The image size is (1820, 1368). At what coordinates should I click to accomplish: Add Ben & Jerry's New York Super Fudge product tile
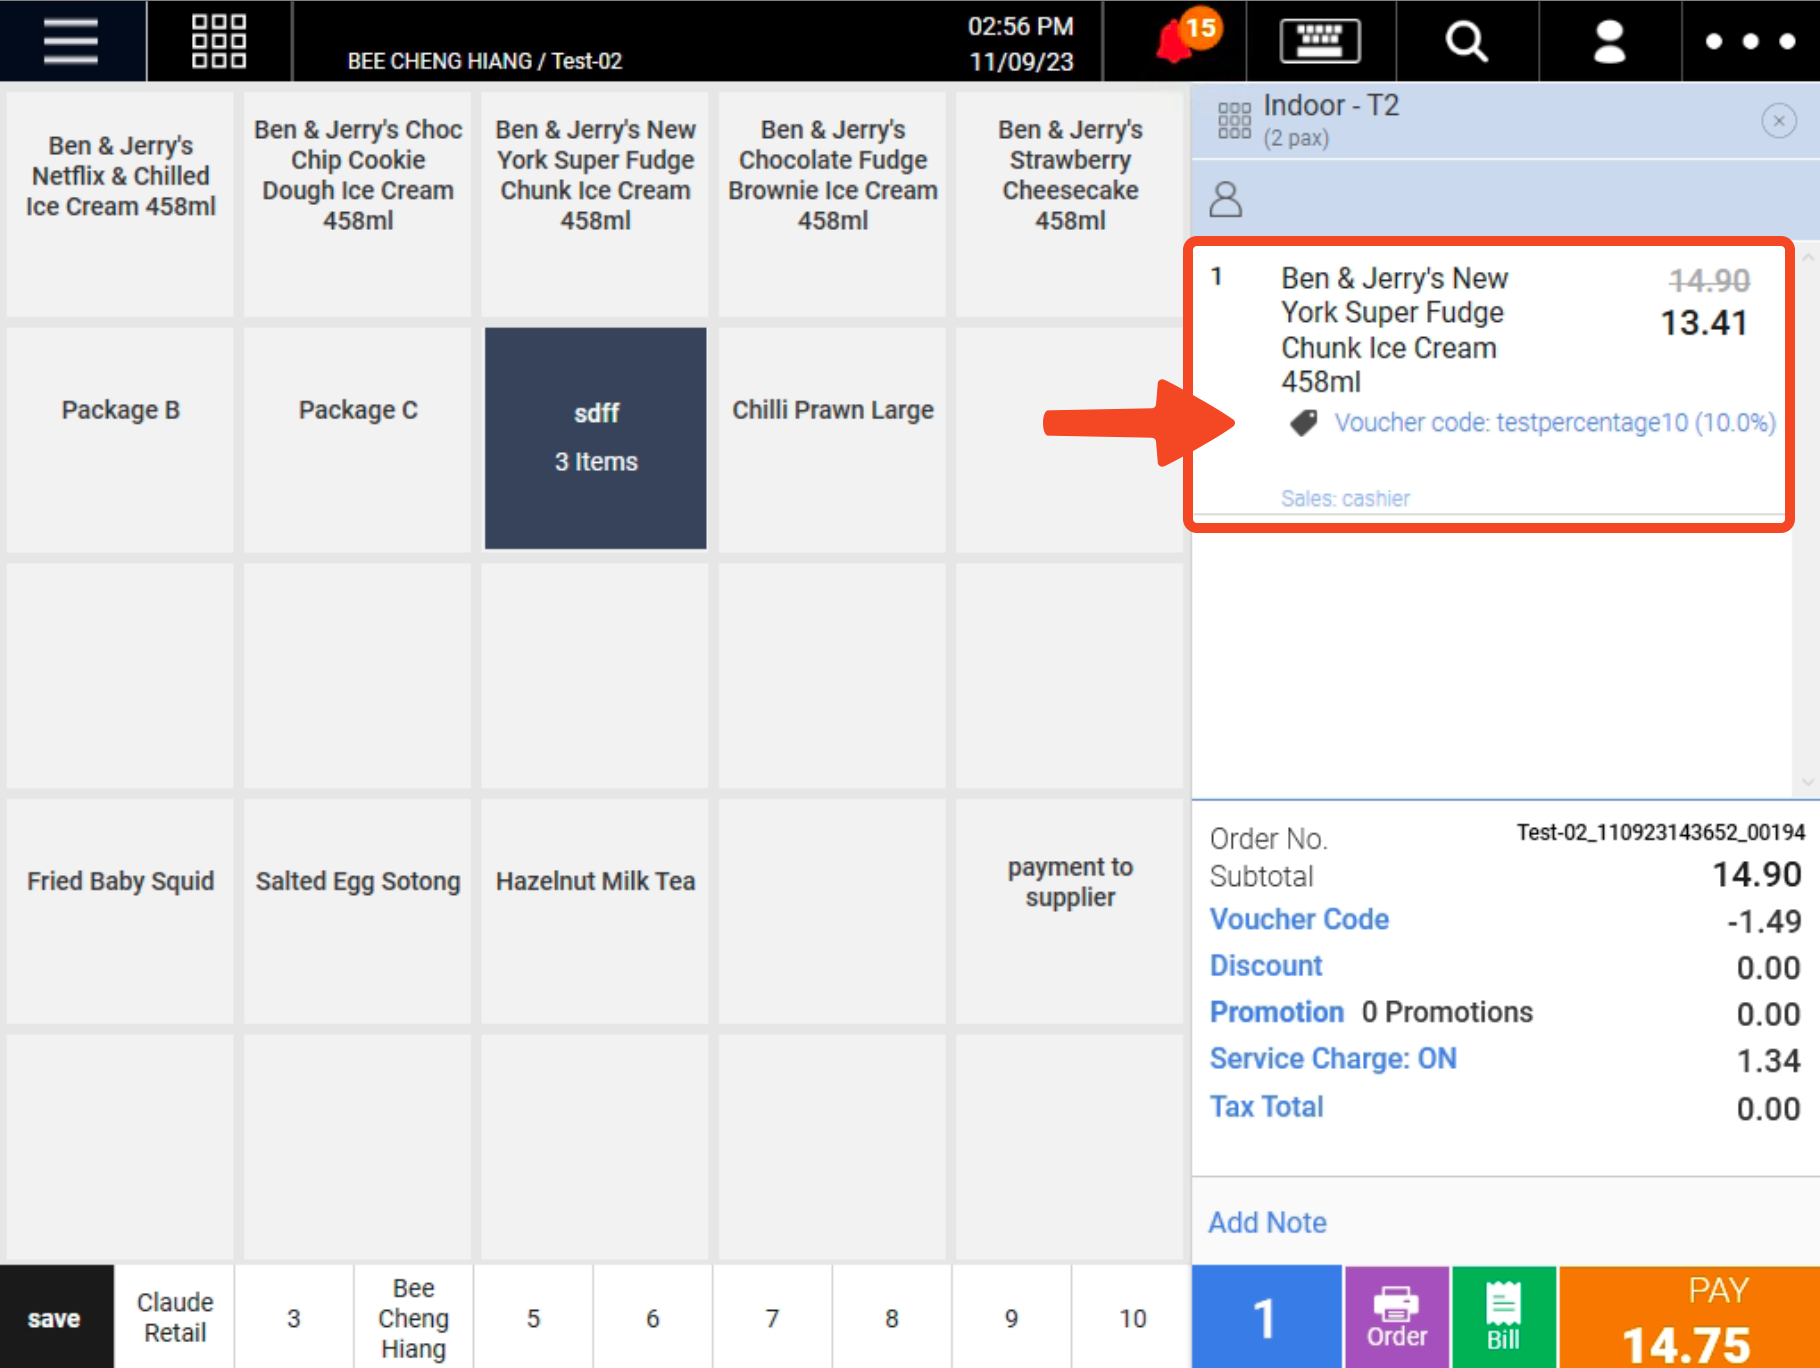595,204
